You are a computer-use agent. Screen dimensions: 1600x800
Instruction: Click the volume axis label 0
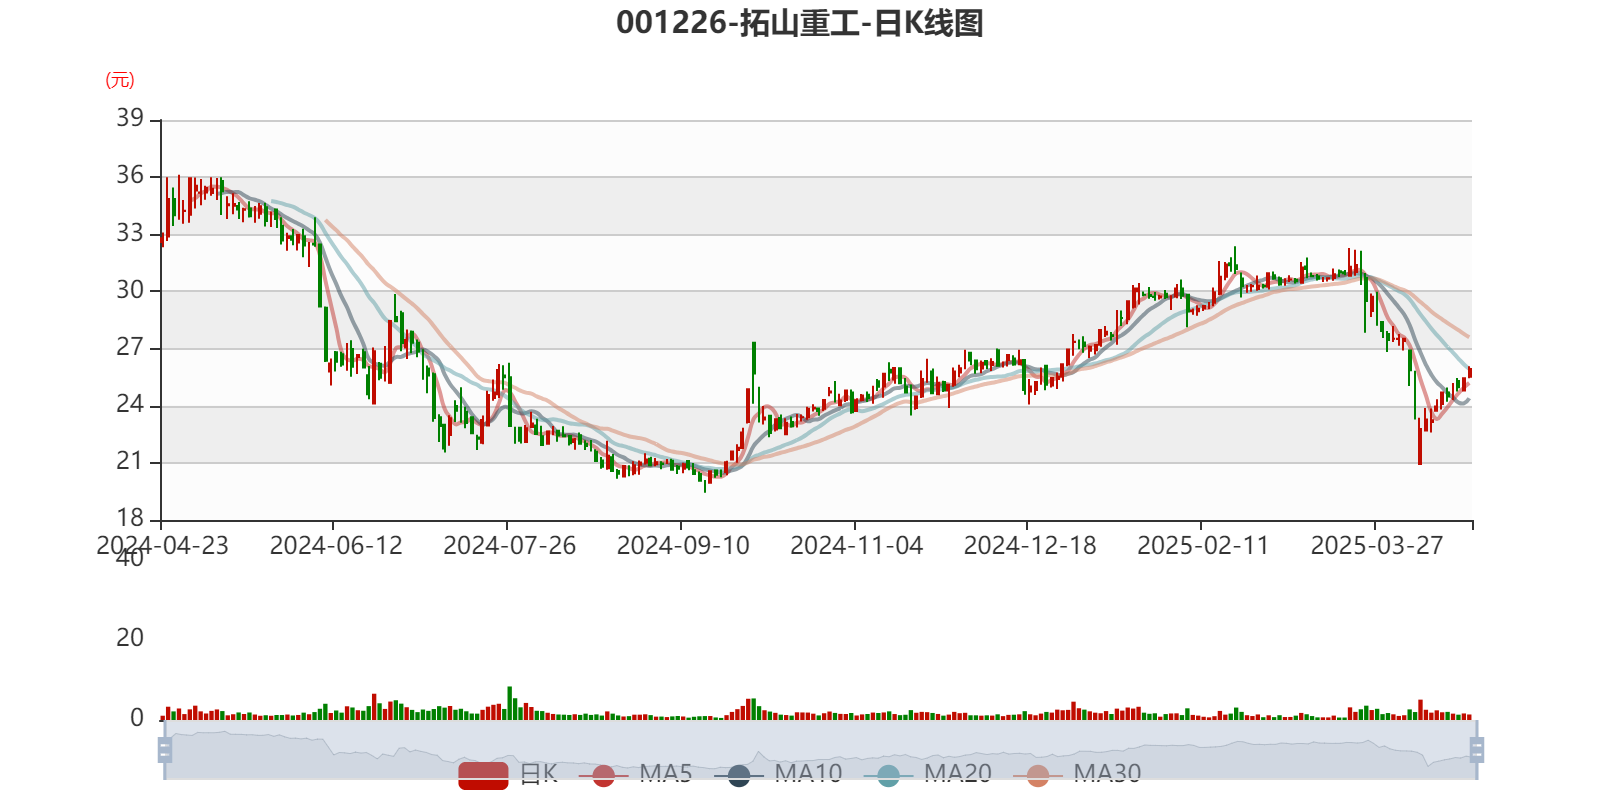(x=137, y=718)
